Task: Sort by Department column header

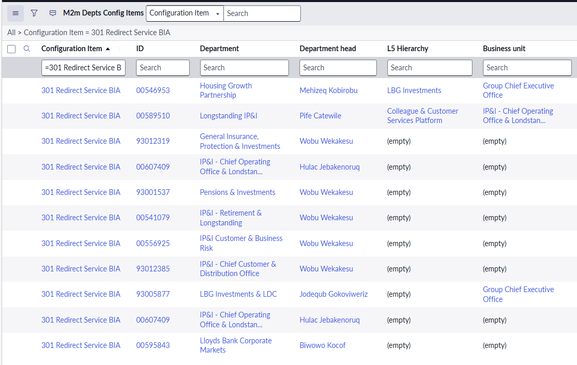Action: (219, 49)
